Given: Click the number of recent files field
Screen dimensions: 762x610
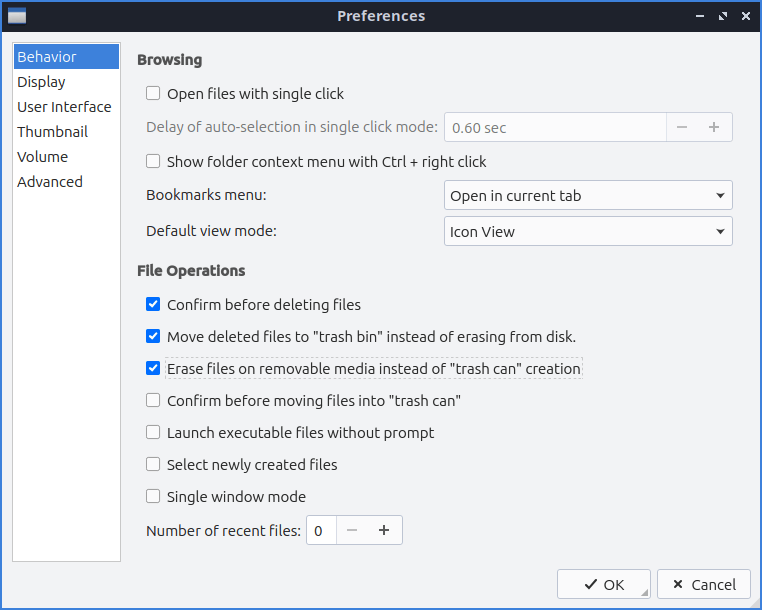Looking at the screenshot, I should coord(320,531).
